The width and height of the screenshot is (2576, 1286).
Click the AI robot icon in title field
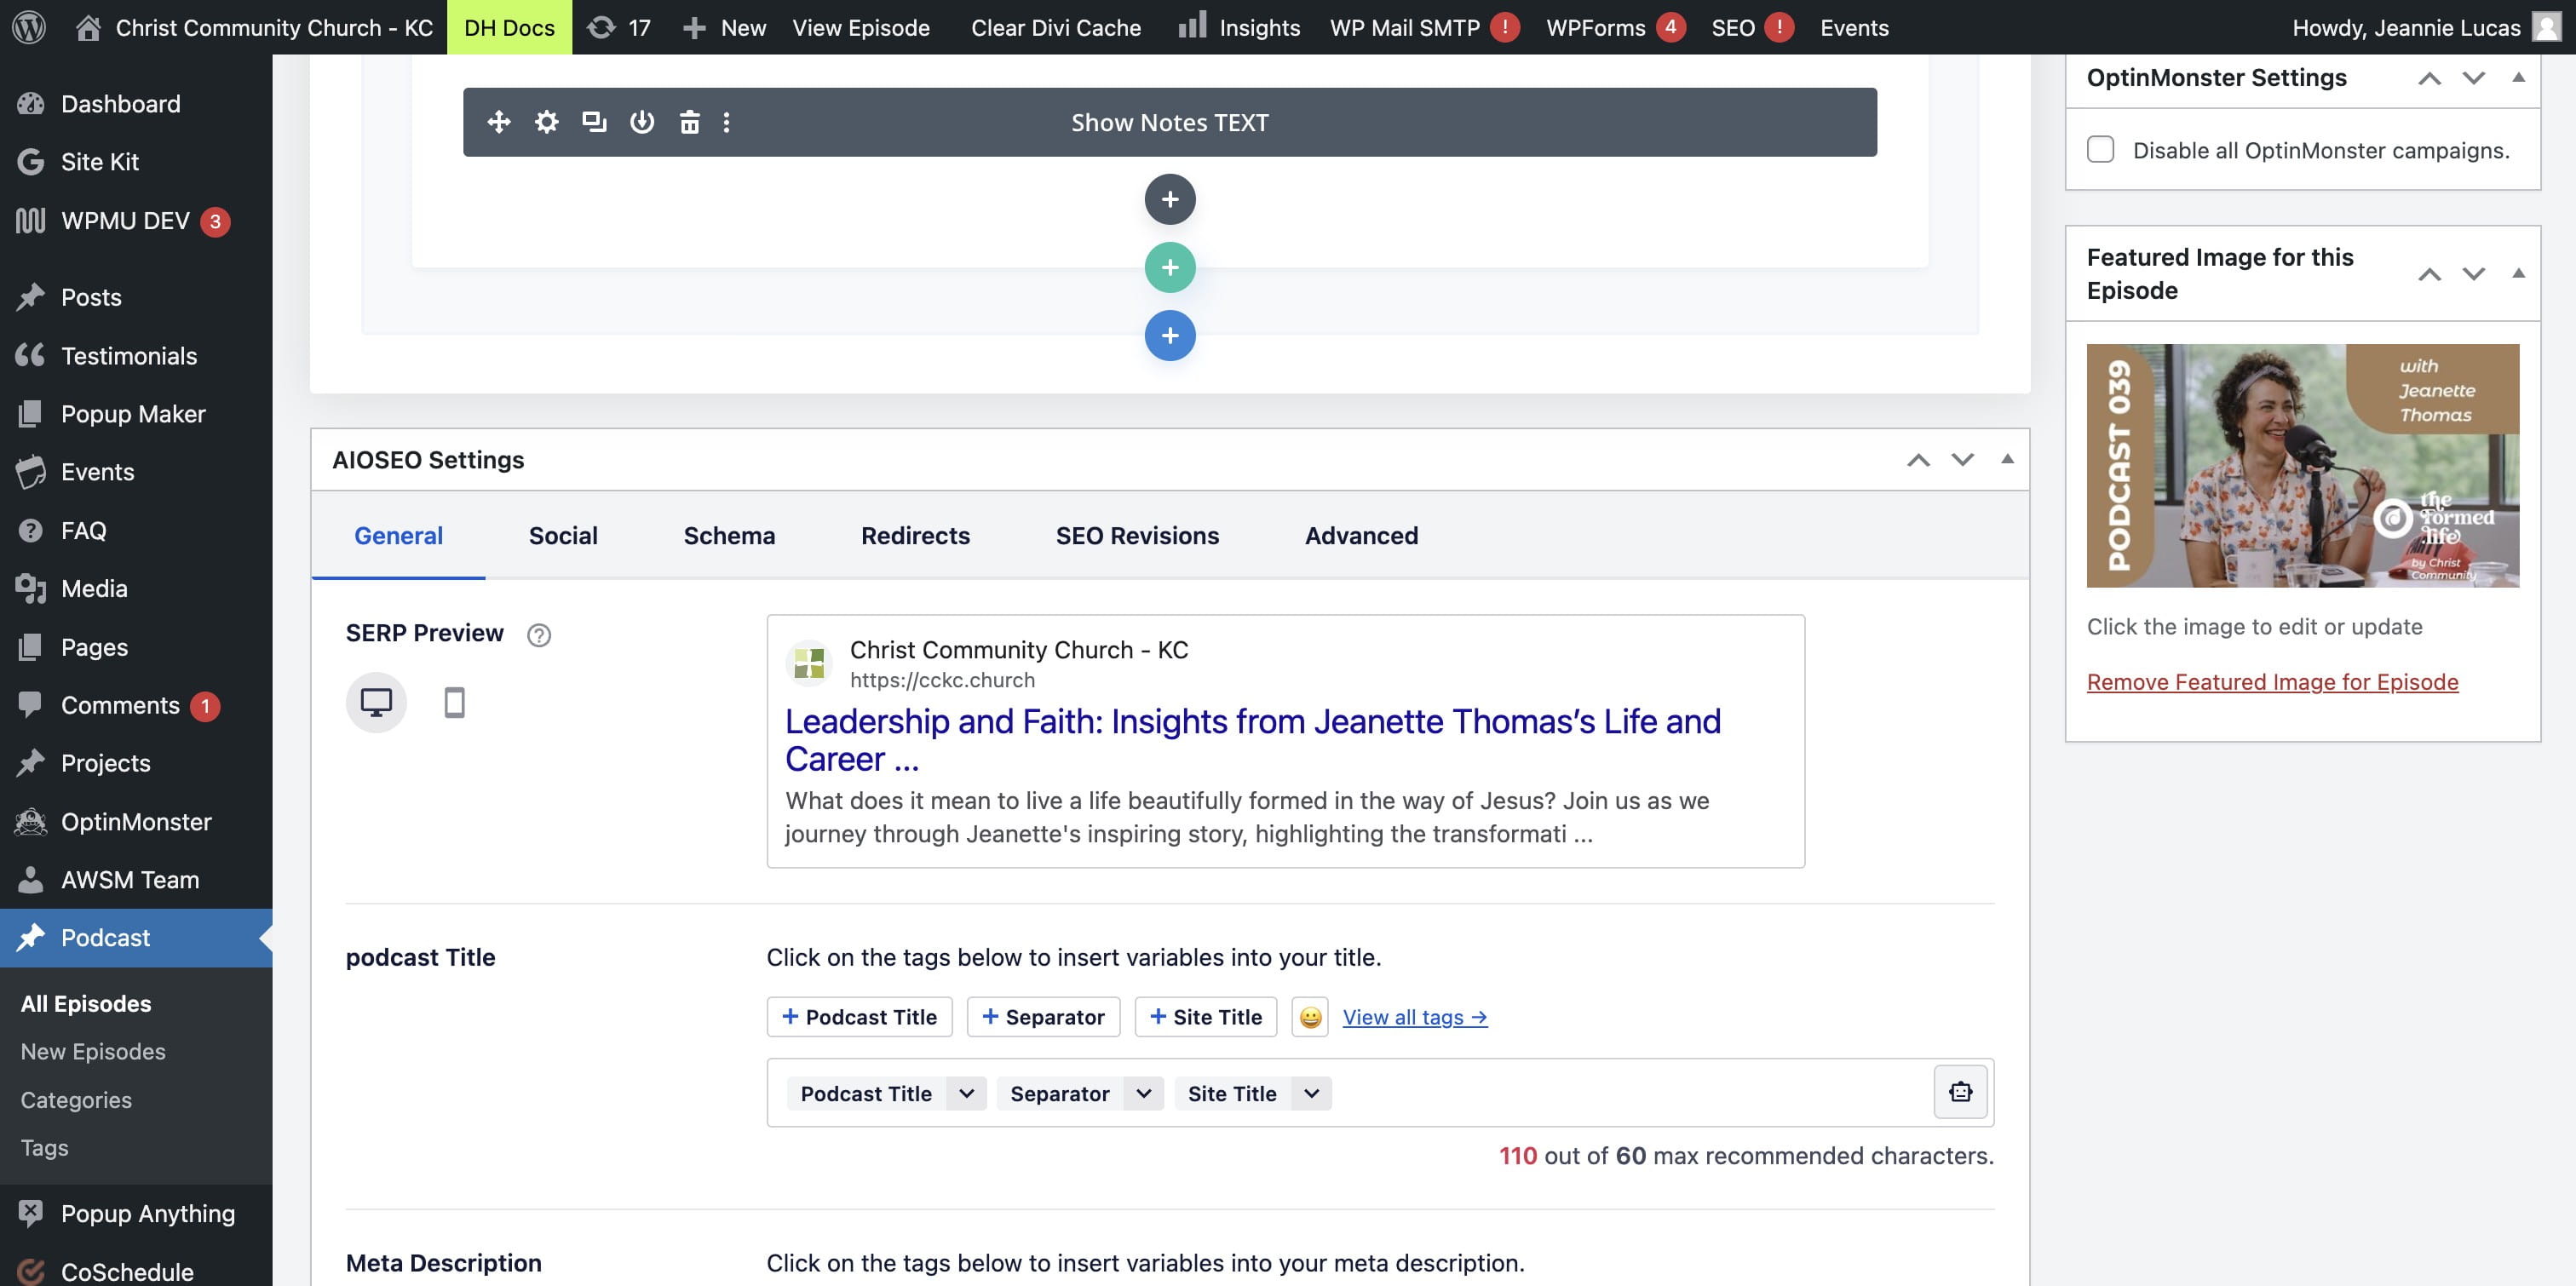(1960, 1092)
